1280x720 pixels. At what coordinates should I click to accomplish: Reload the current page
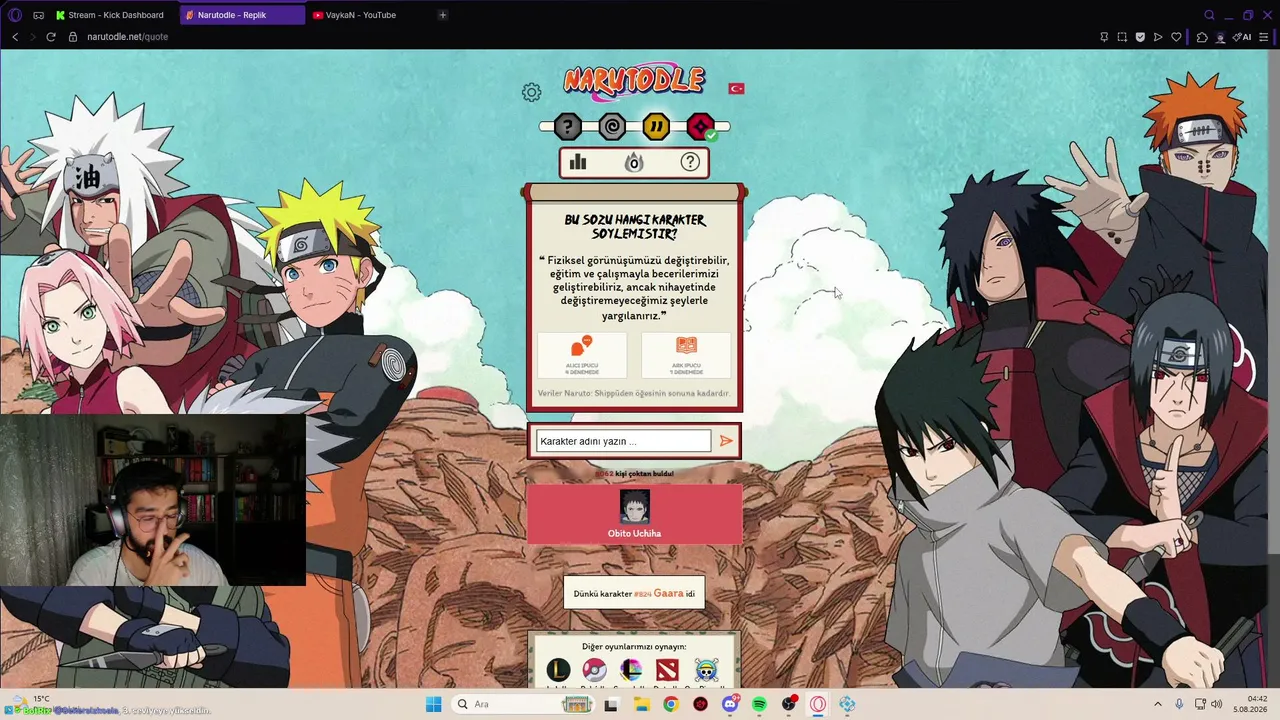52,37
